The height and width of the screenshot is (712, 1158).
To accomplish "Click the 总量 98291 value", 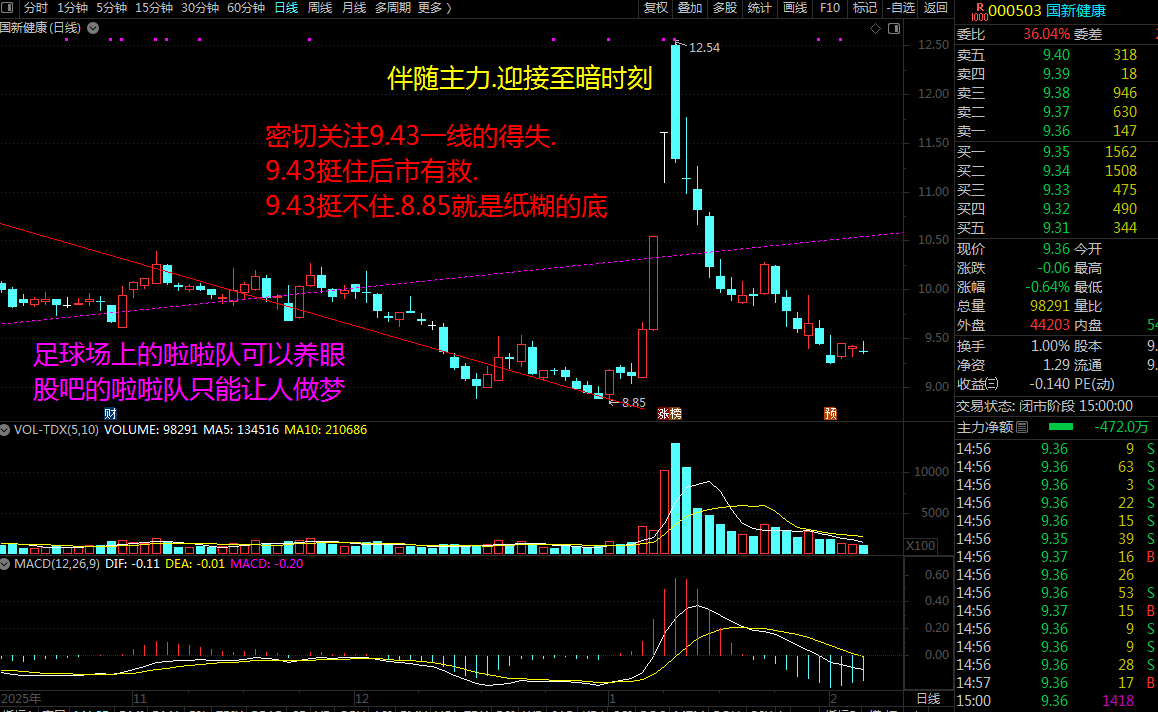I will coord(1049,306).
